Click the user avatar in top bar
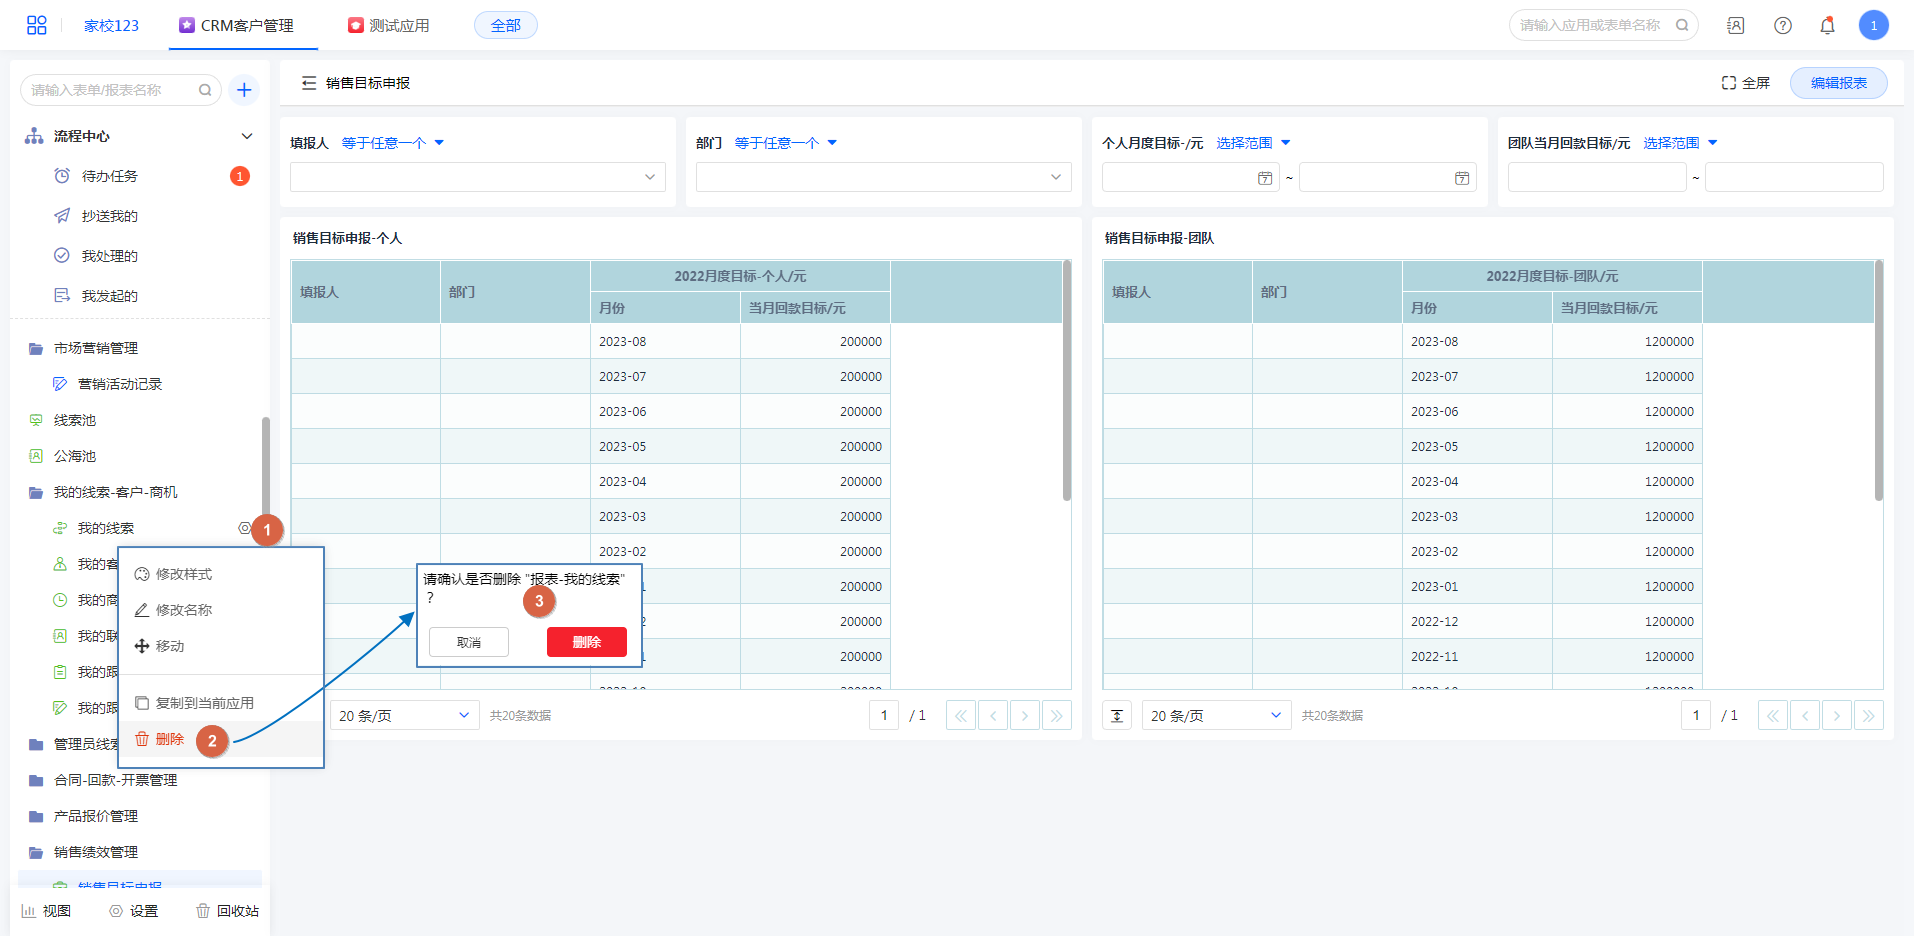 click(1873, 25)
